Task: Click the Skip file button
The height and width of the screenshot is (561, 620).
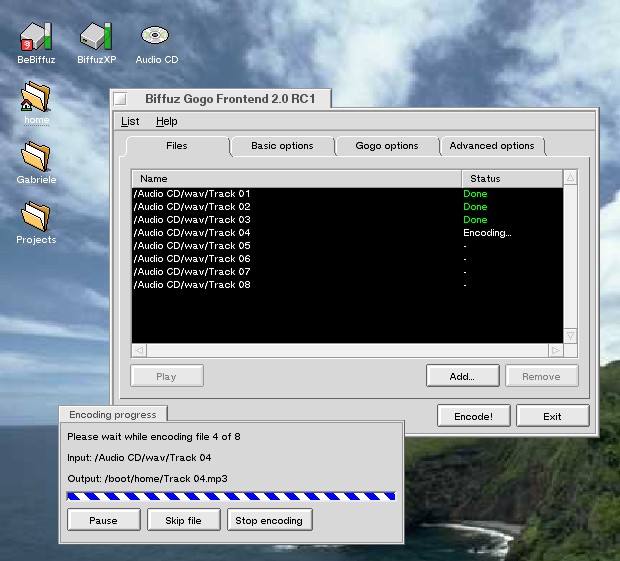Action: click(x=183, y=520)
